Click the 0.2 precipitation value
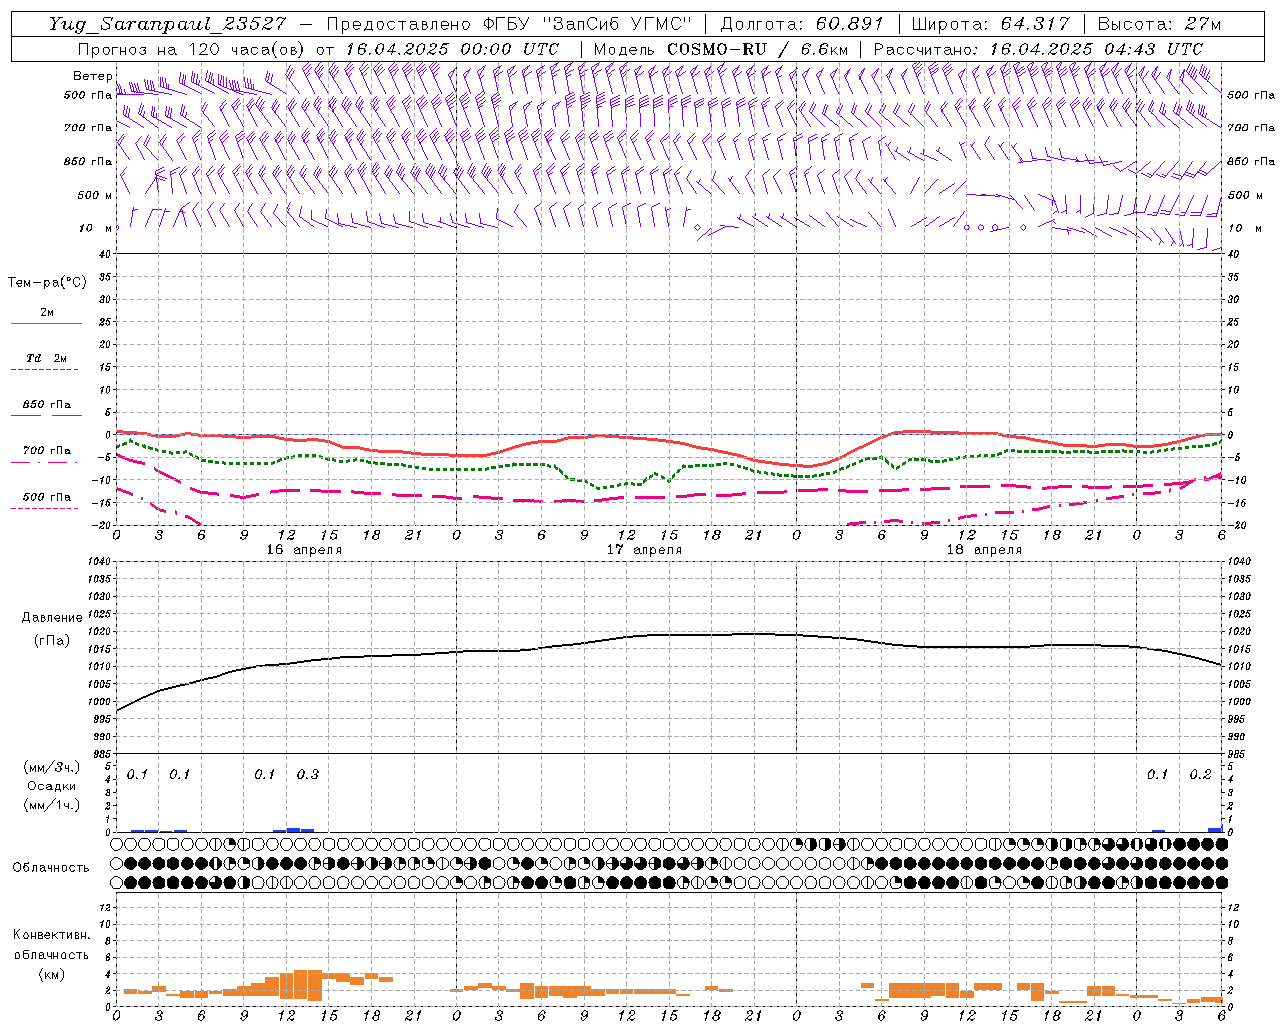This screenshot has width=1280, height=1024. tap(1200, 775)
